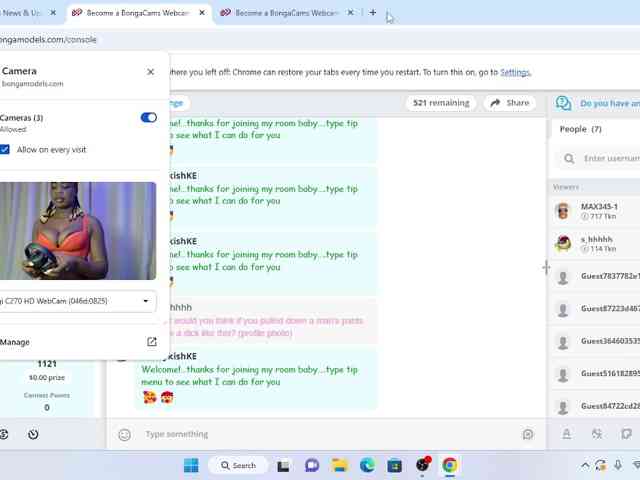This screenshot has height=480, width=640.
Task: Click s_hhhhh avatar icon
Action: coord(563,244)
